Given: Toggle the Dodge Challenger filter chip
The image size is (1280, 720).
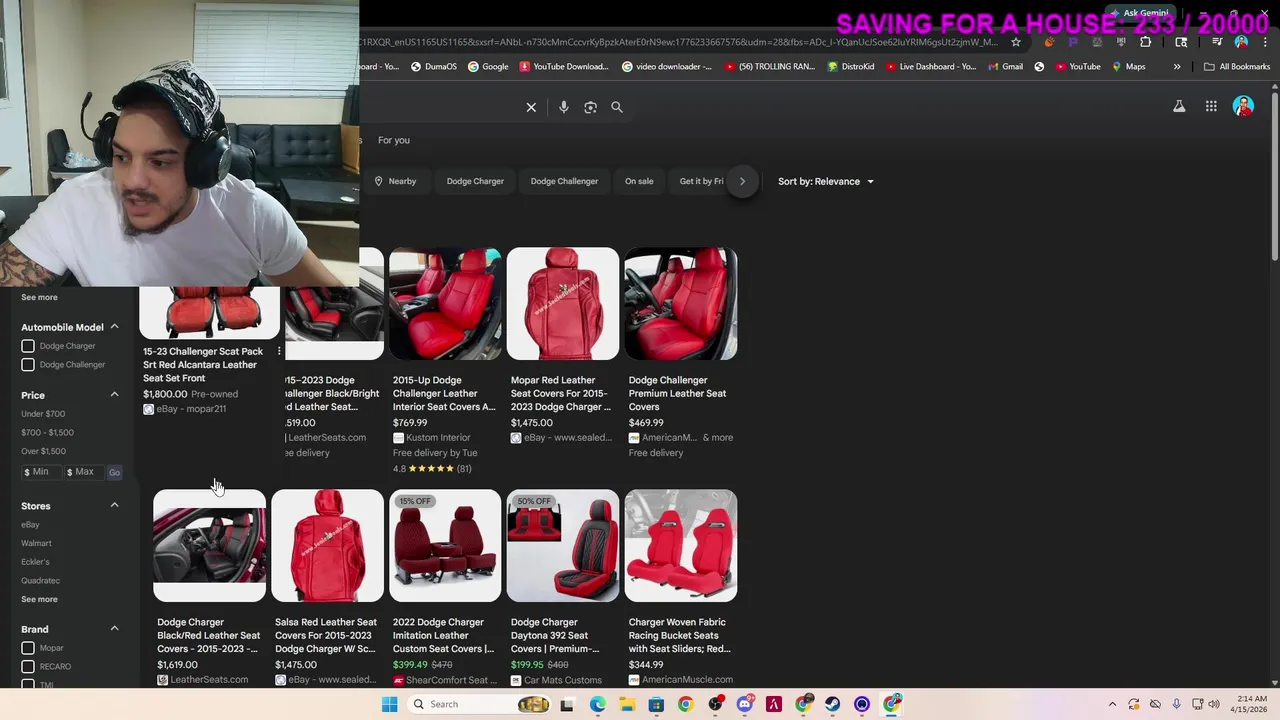Looking at the screenshot, I should [564, 181].
